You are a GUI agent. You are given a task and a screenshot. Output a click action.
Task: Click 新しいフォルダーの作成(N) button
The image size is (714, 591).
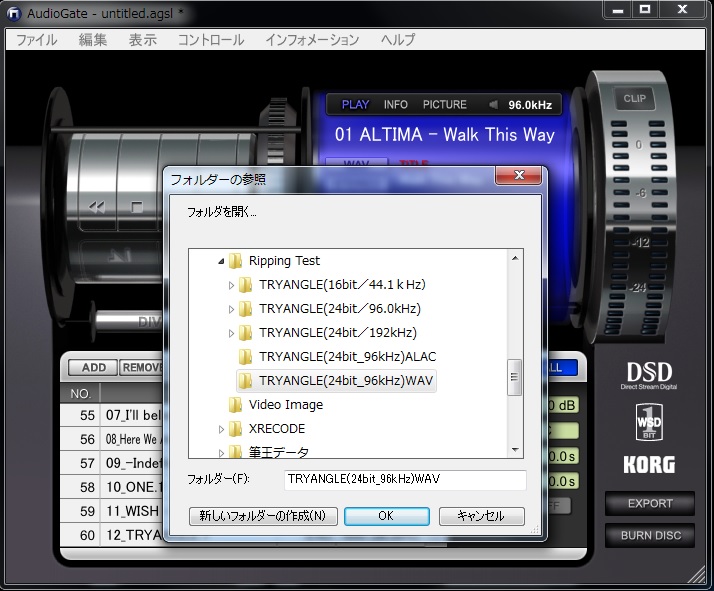[x=263, y=516]
